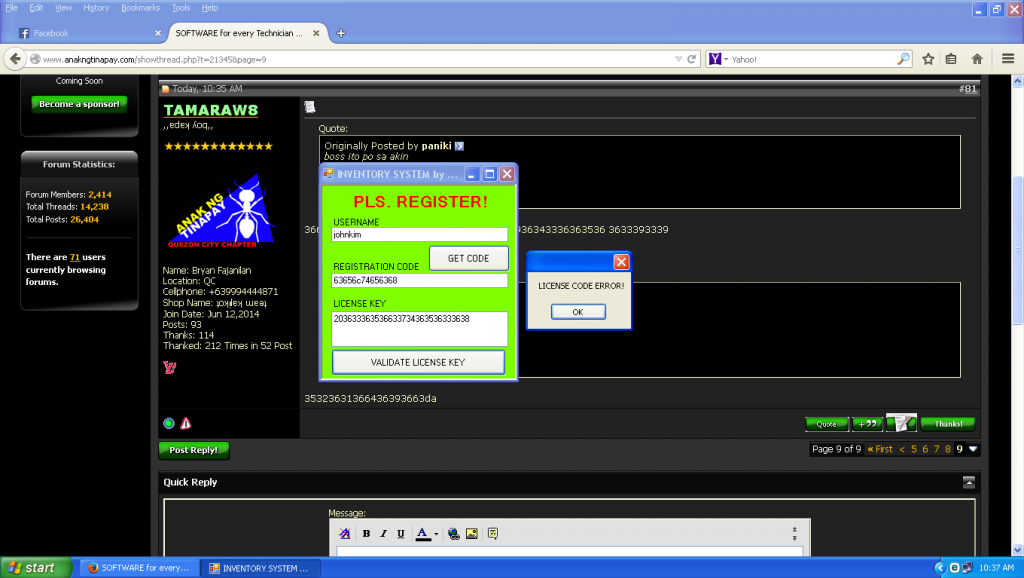Collapse the Quick Reply section
The height and width of the screenshot is (578, 1024).
968,482
